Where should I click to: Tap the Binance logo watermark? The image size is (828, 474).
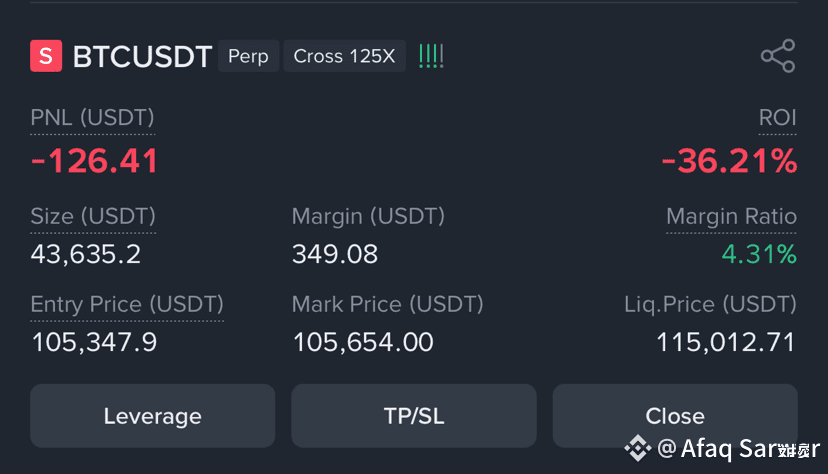(638, 448)
